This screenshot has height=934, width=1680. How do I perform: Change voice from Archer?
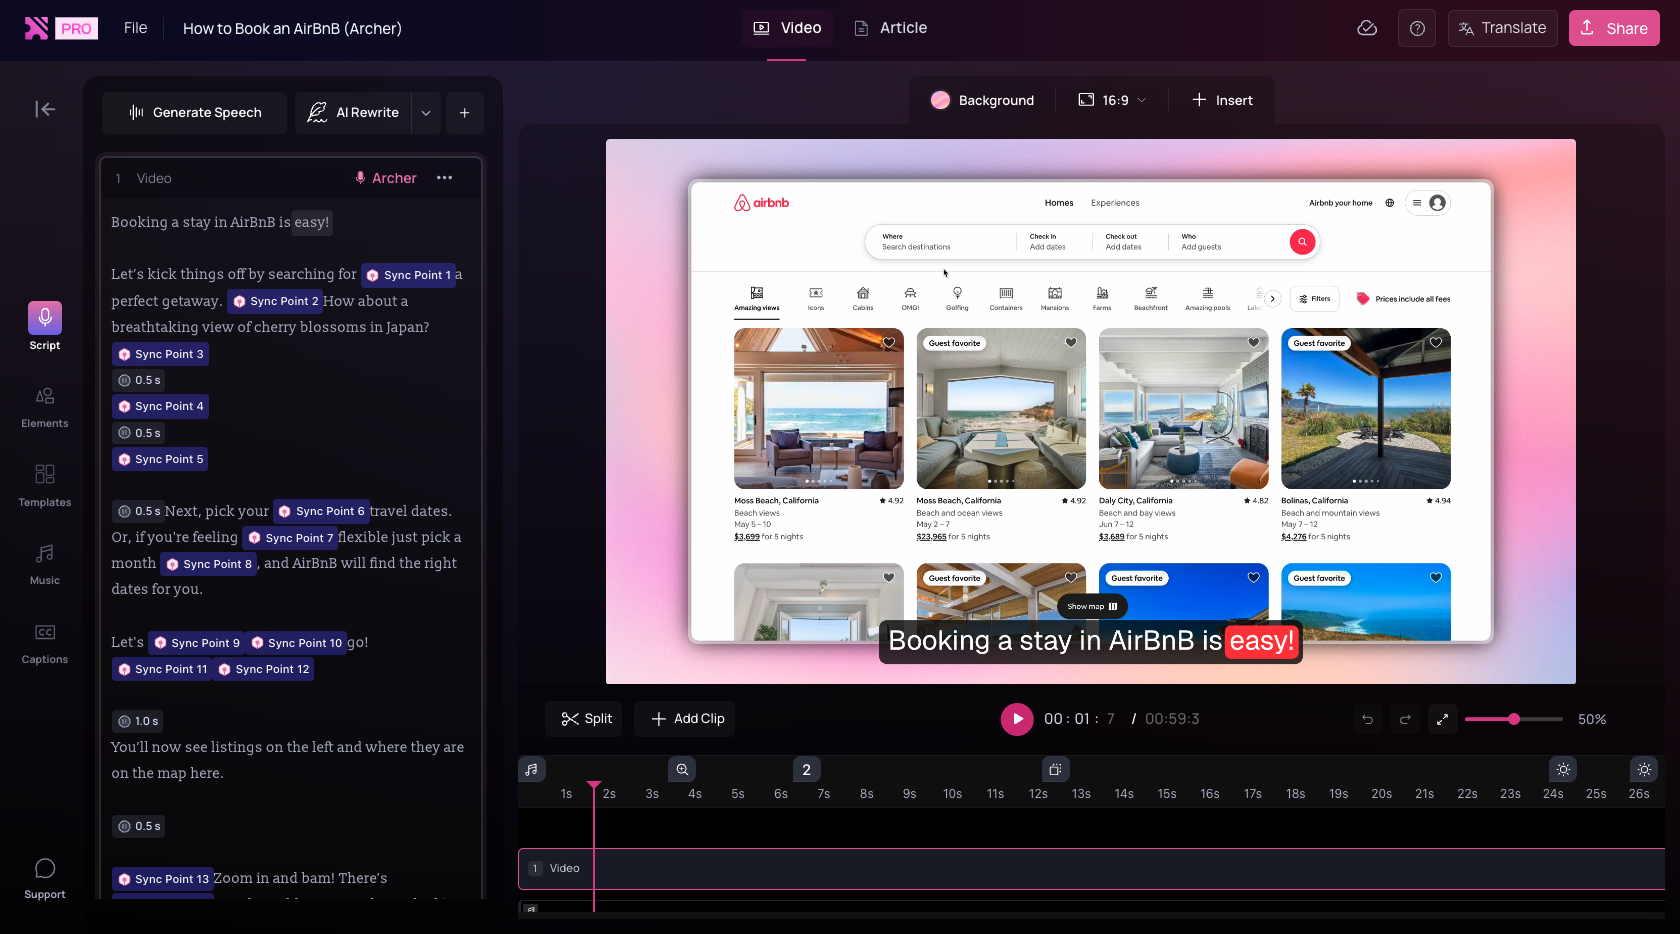[386, 178]
